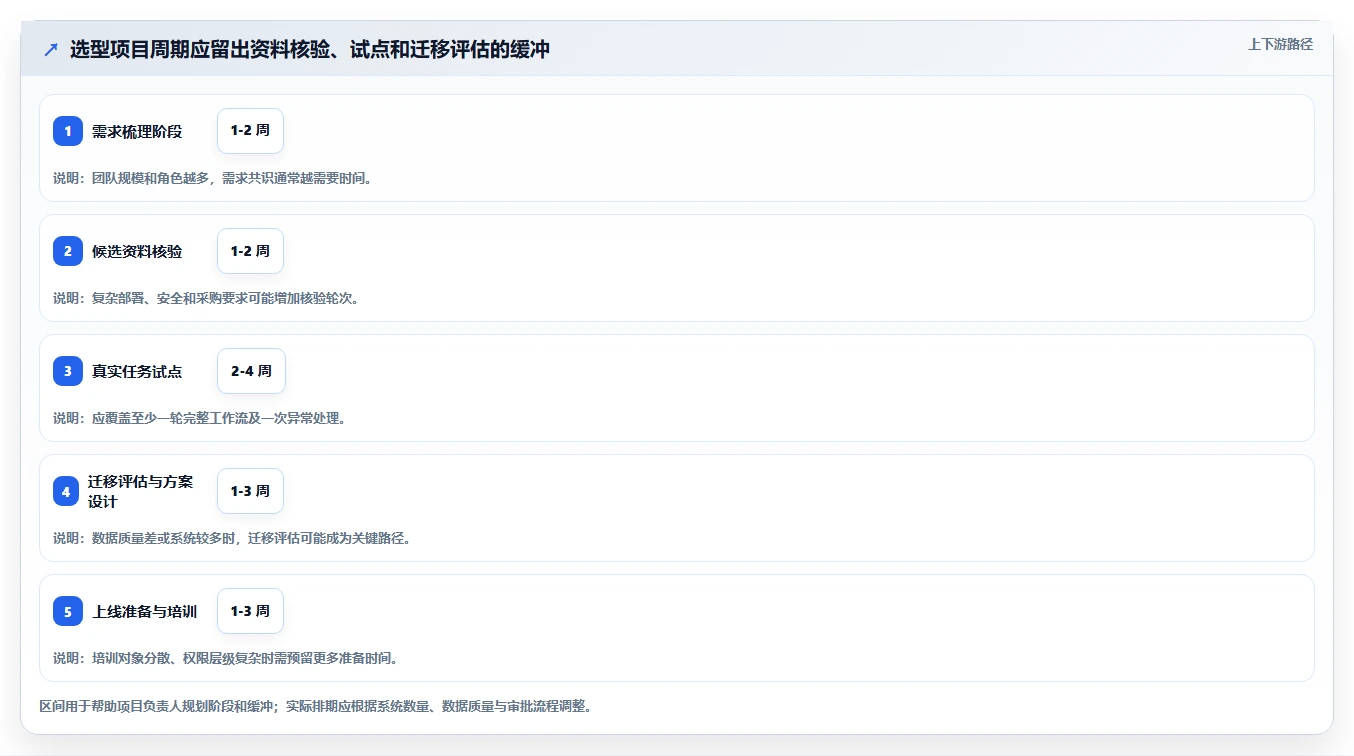This screenshot has height=756, width=1354.
Task: Select the 需求梳理阶段 step title
Action: point(137,131)
